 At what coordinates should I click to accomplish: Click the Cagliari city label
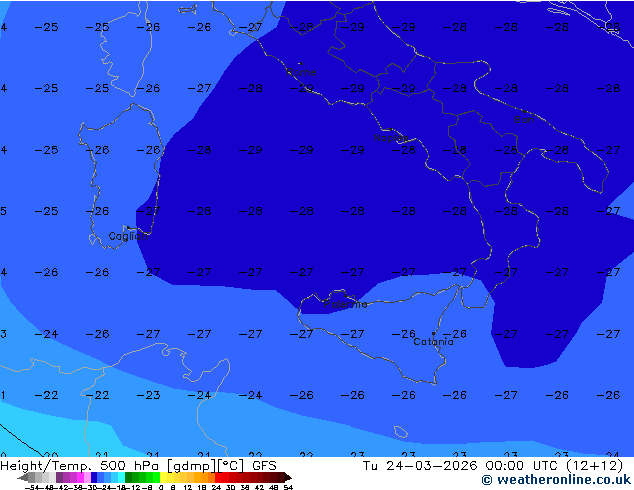[x=128, y=236]
